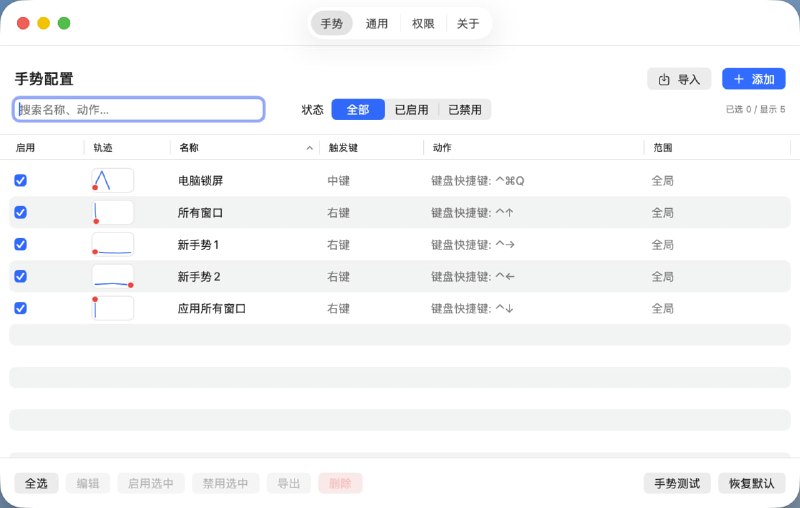
Task: Click the 电脑锁屏 gesture track thumbnail
Action: click(x=113, y=181)
